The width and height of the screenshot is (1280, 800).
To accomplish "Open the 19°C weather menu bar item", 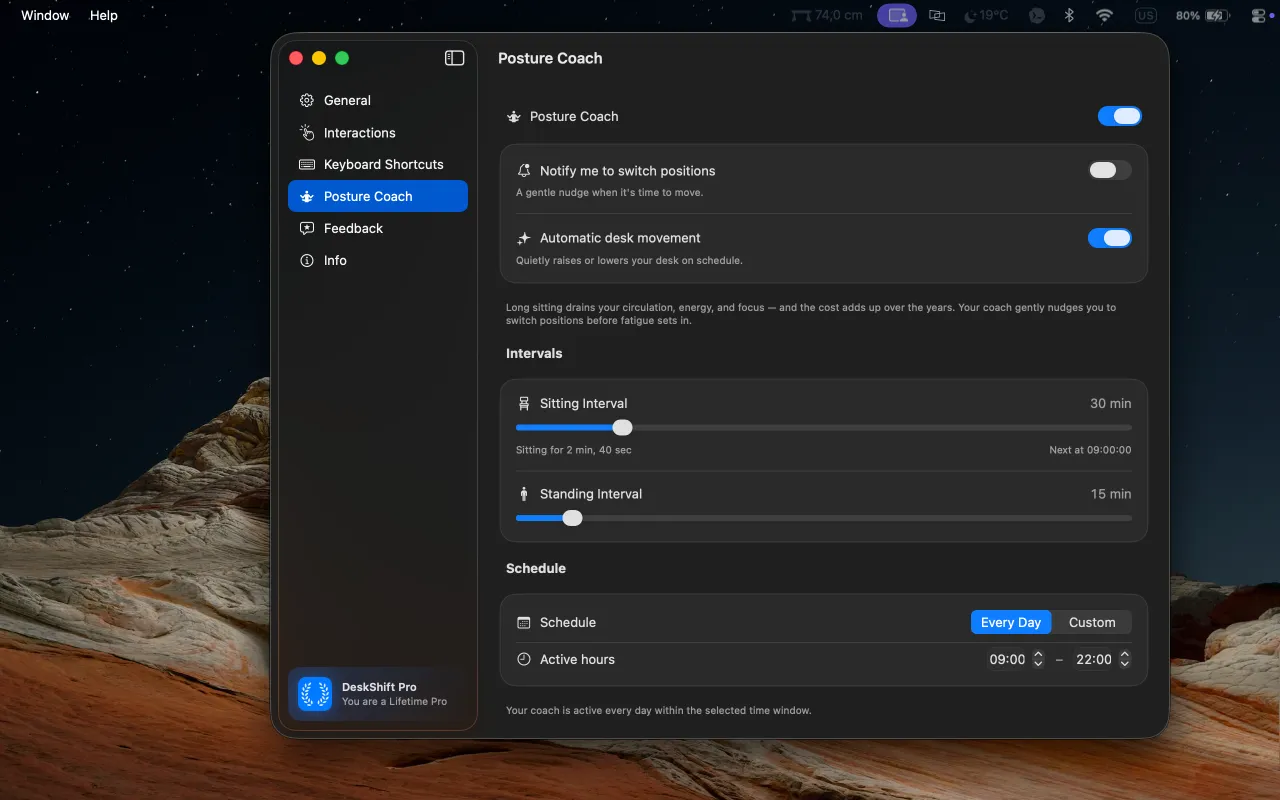I will 986,15.
